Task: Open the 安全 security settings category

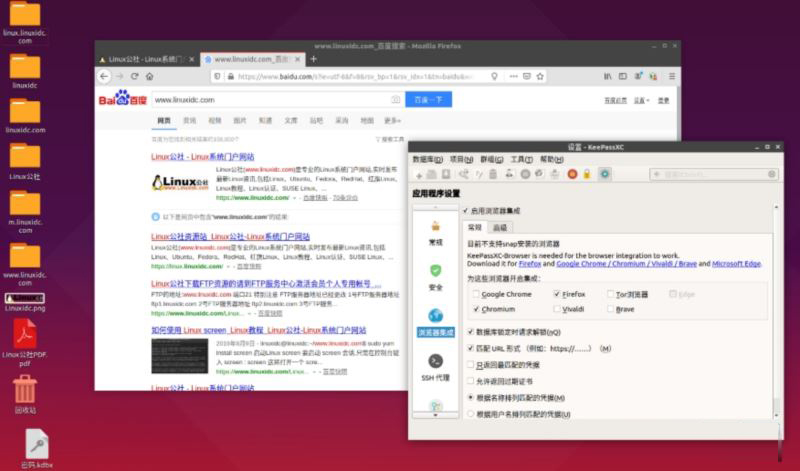Action: pyautogui.click(x=435, y=278)
